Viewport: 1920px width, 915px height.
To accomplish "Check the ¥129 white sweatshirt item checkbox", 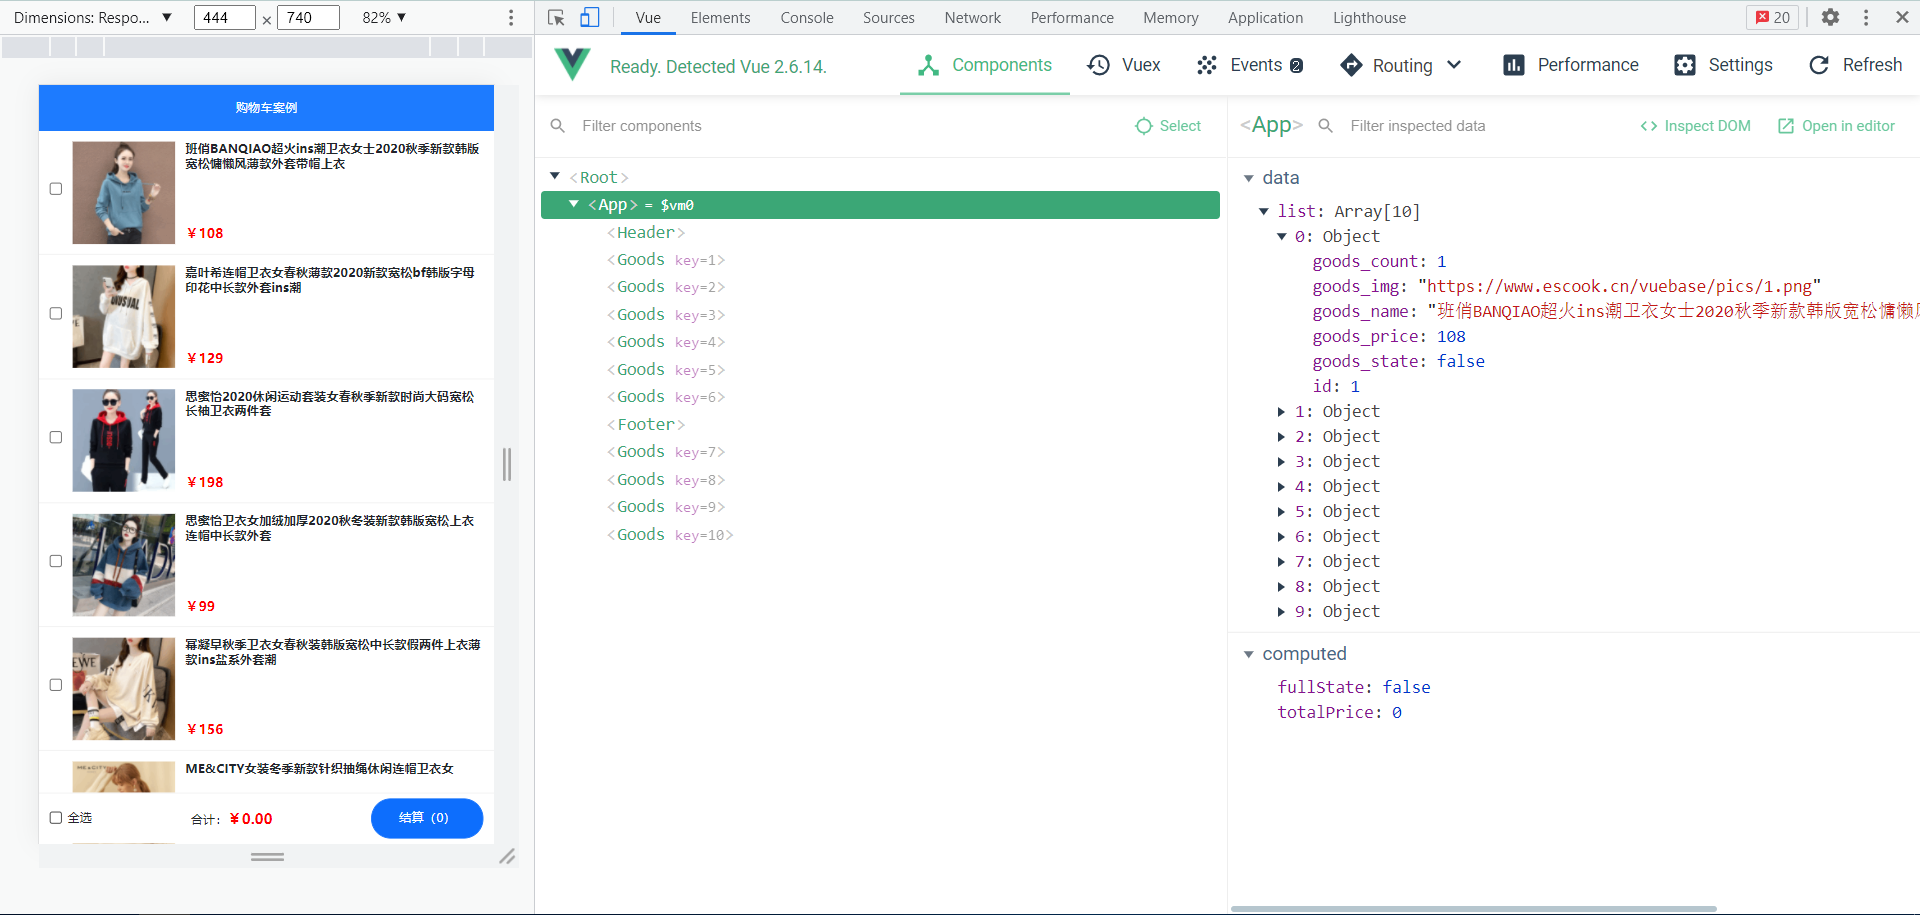I will 56,313.
